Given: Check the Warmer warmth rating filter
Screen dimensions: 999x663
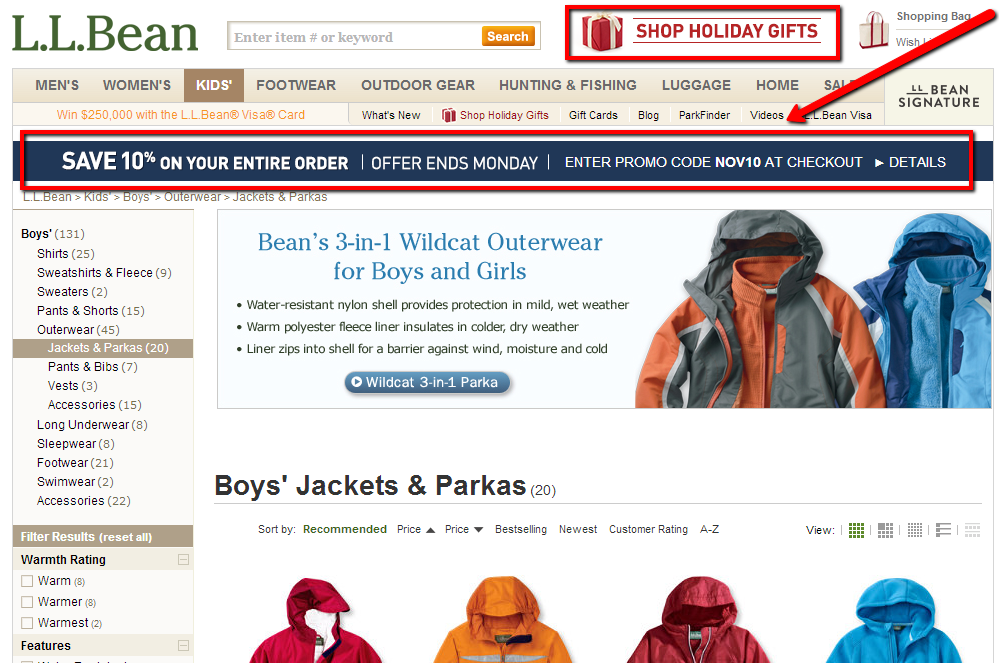Looking at the screenshot, I should (x=27, y=602).
